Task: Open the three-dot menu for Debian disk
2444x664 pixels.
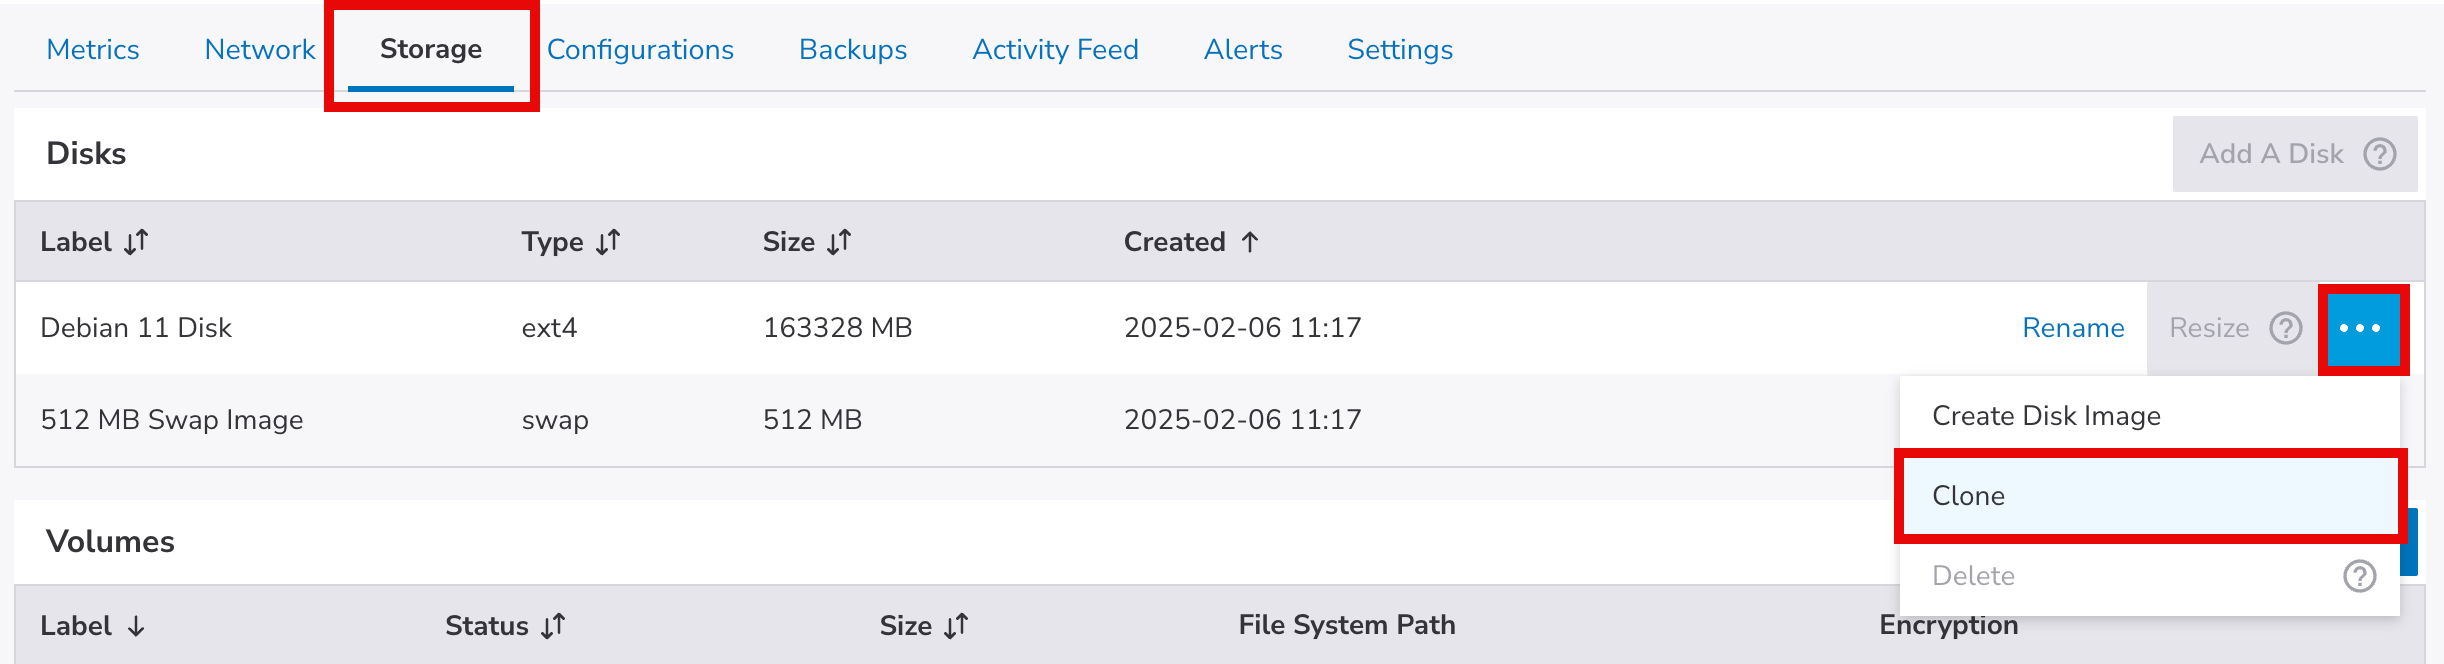Action: pos(2361,328)
